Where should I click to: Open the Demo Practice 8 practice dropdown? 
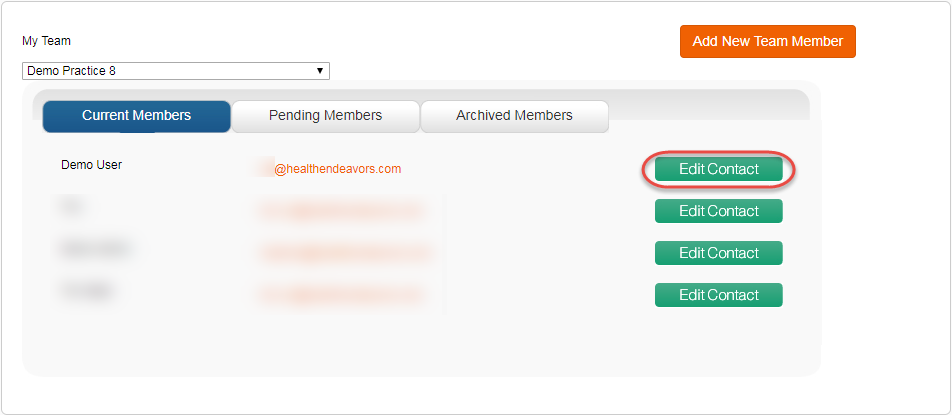pyautogui.click(x=175, y=71)
